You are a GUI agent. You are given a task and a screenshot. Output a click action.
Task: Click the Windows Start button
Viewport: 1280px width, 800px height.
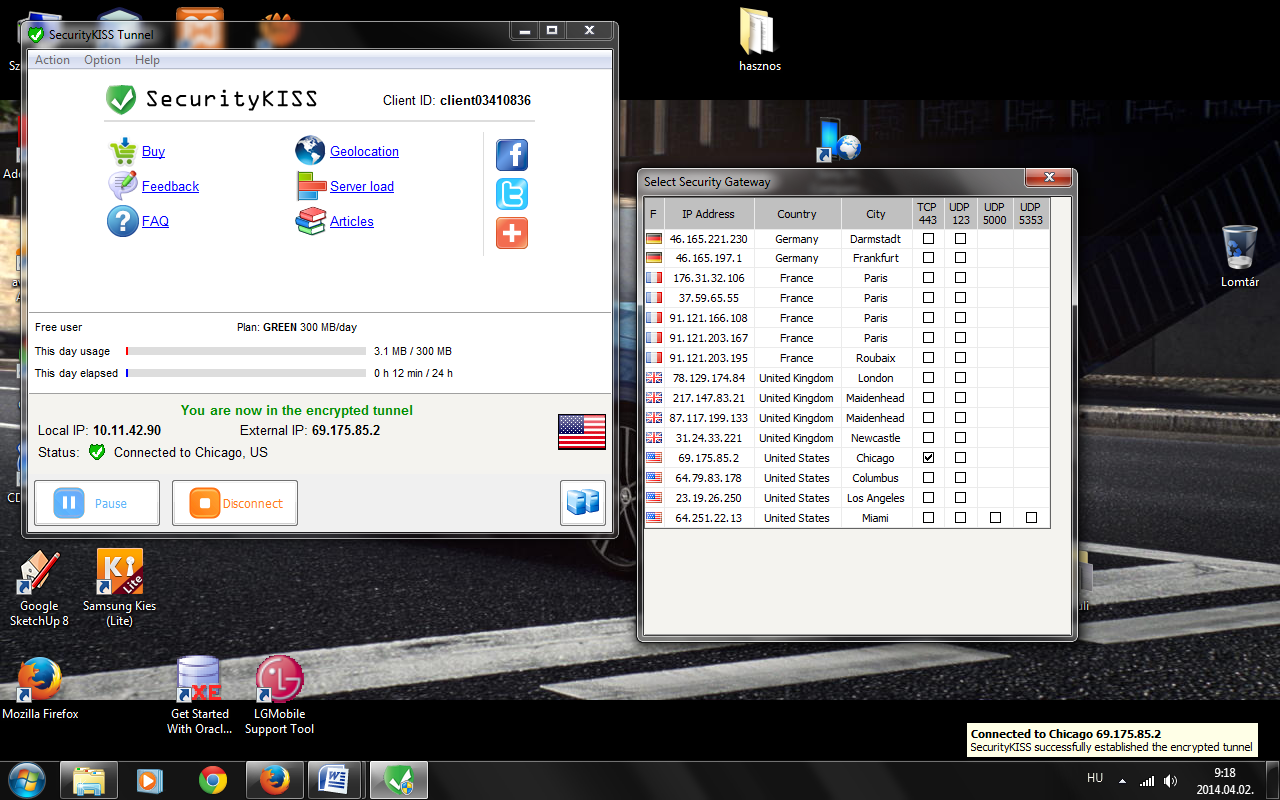pos(27,780)
